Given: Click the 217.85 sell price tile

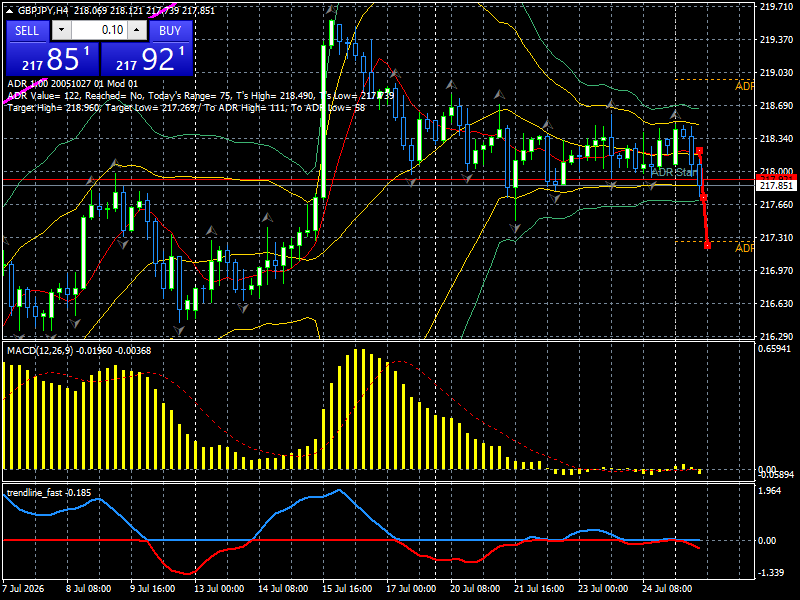Looking at the screenshot, I should [x=53, y=59].
